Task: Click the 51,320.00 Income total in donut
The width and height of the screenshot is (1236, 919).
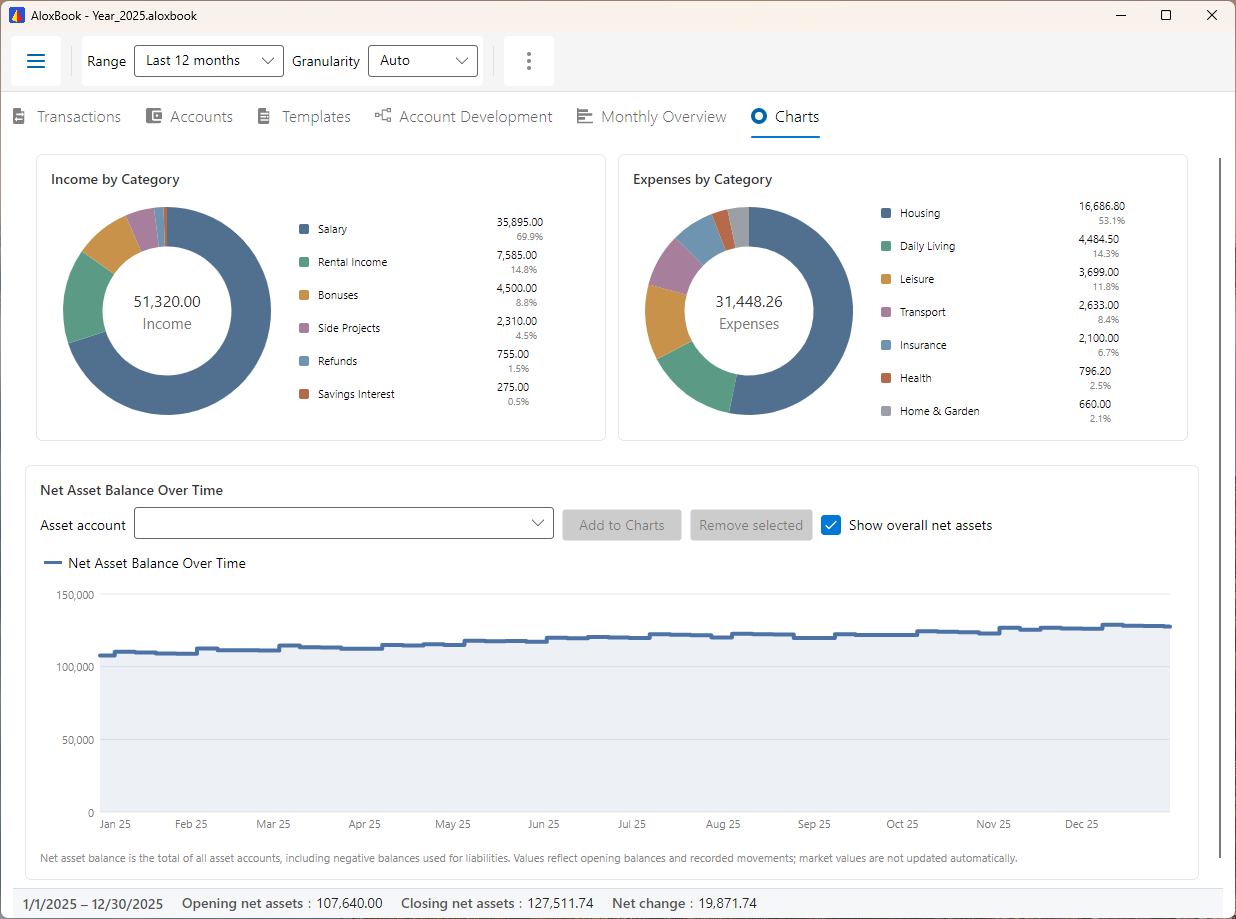Action: pyautogui.click(x=167, y=301)
